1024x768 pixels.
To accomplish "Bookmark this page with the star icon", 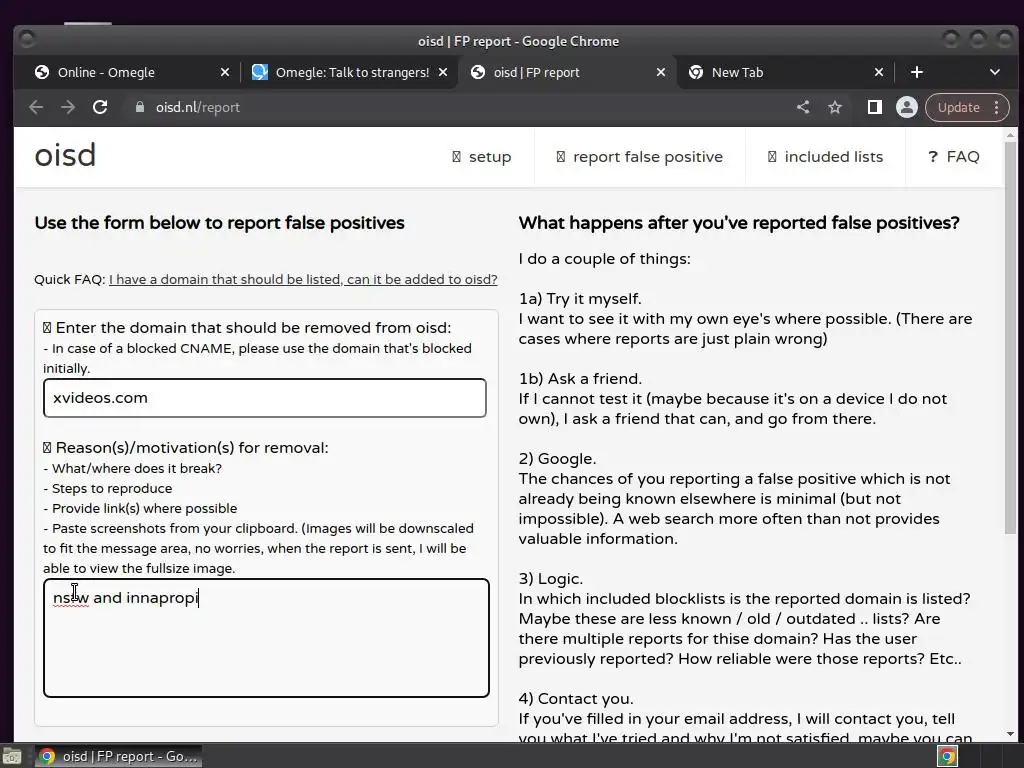I will 835,107.
